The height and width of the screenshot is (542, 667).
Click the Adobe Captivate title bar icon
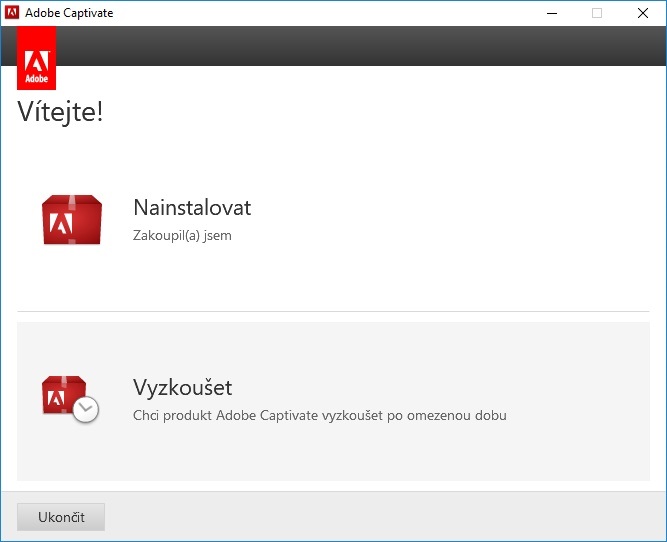[x=12, y=13]
